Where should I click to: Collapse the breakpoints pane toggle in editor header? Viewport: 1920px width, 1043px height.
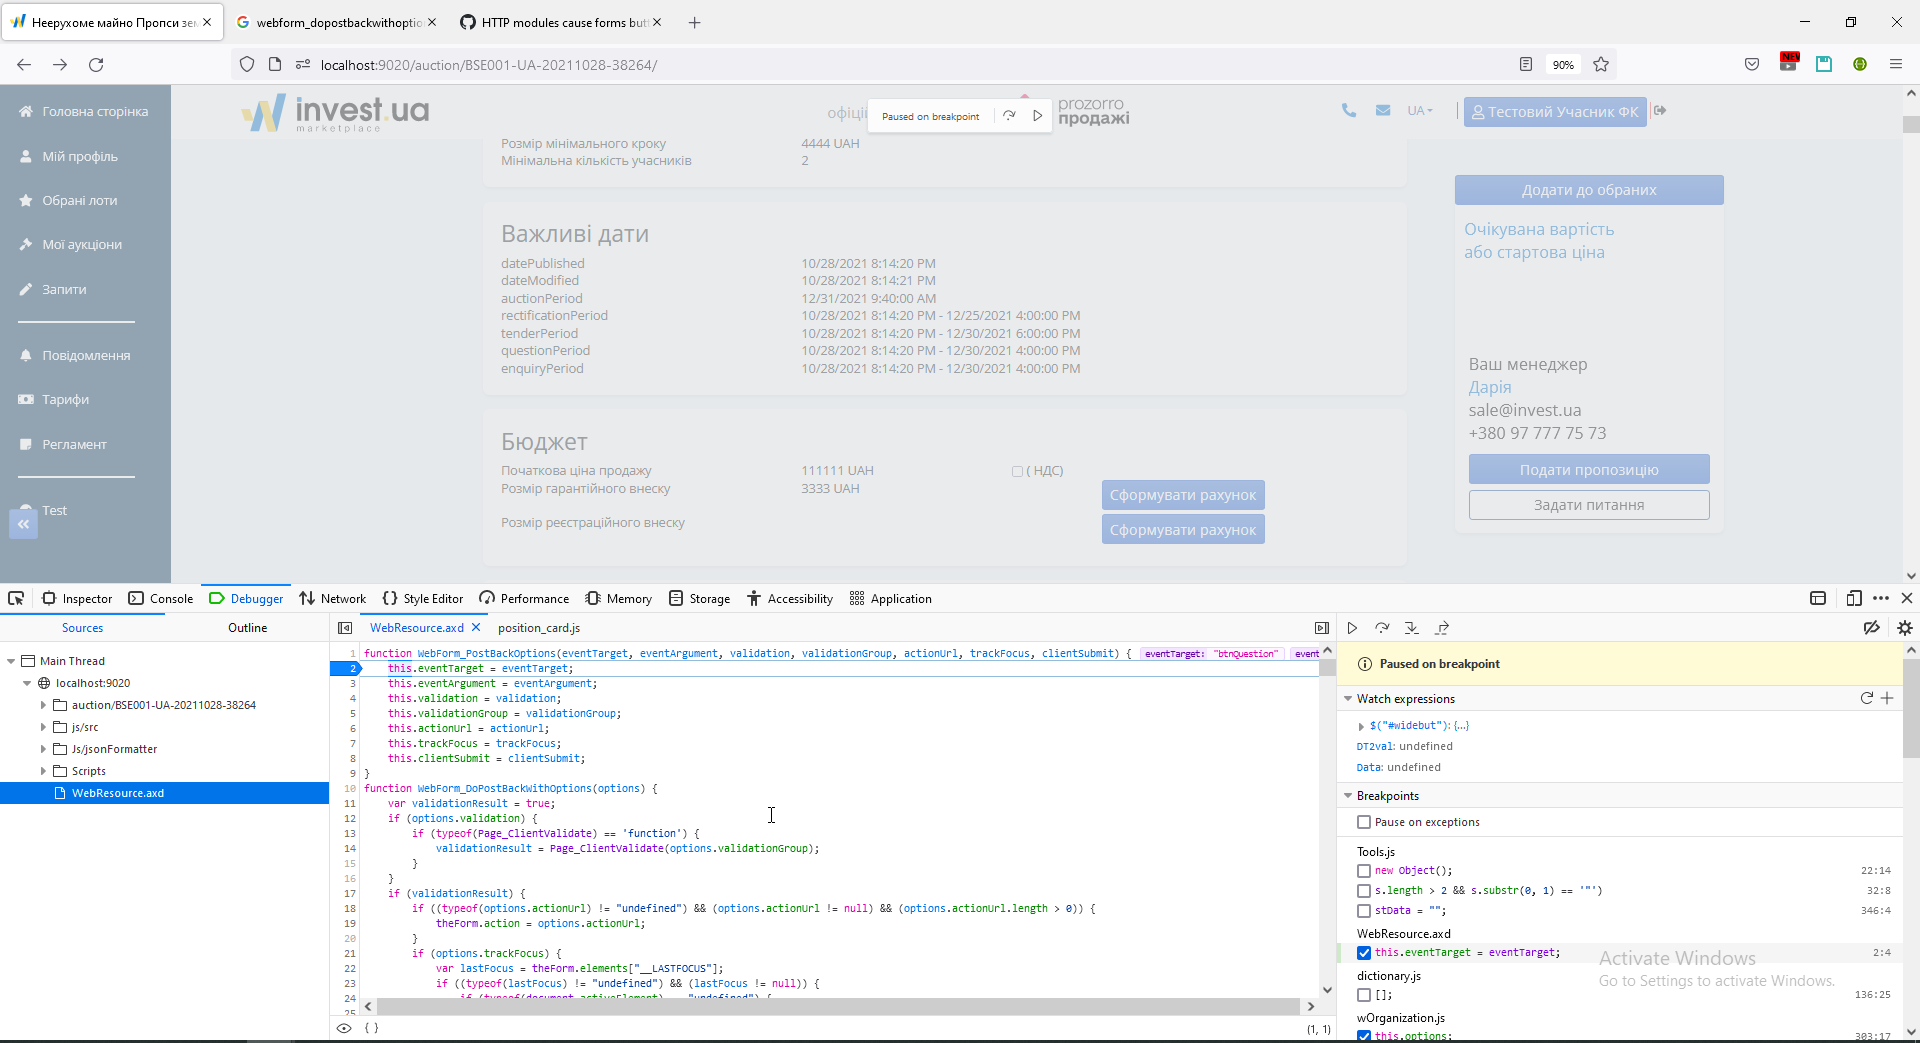click(1322, 628)
